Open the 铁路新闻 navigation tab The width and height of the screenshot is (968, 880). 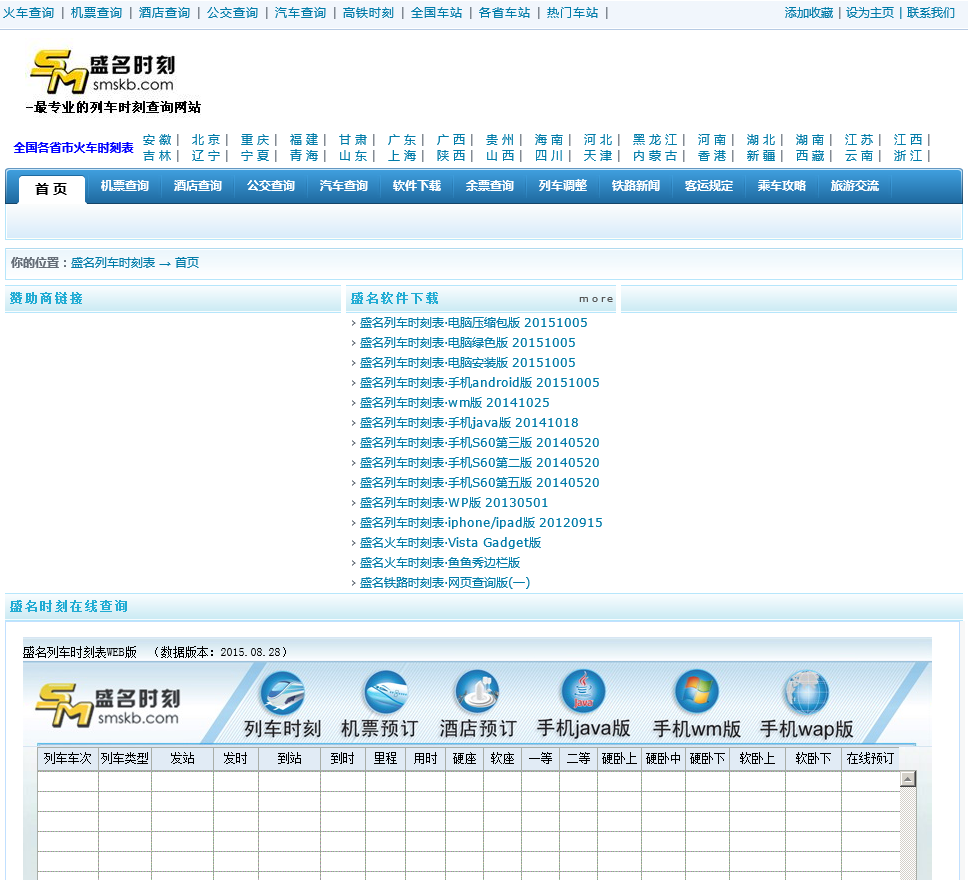(x=636, y=186)
